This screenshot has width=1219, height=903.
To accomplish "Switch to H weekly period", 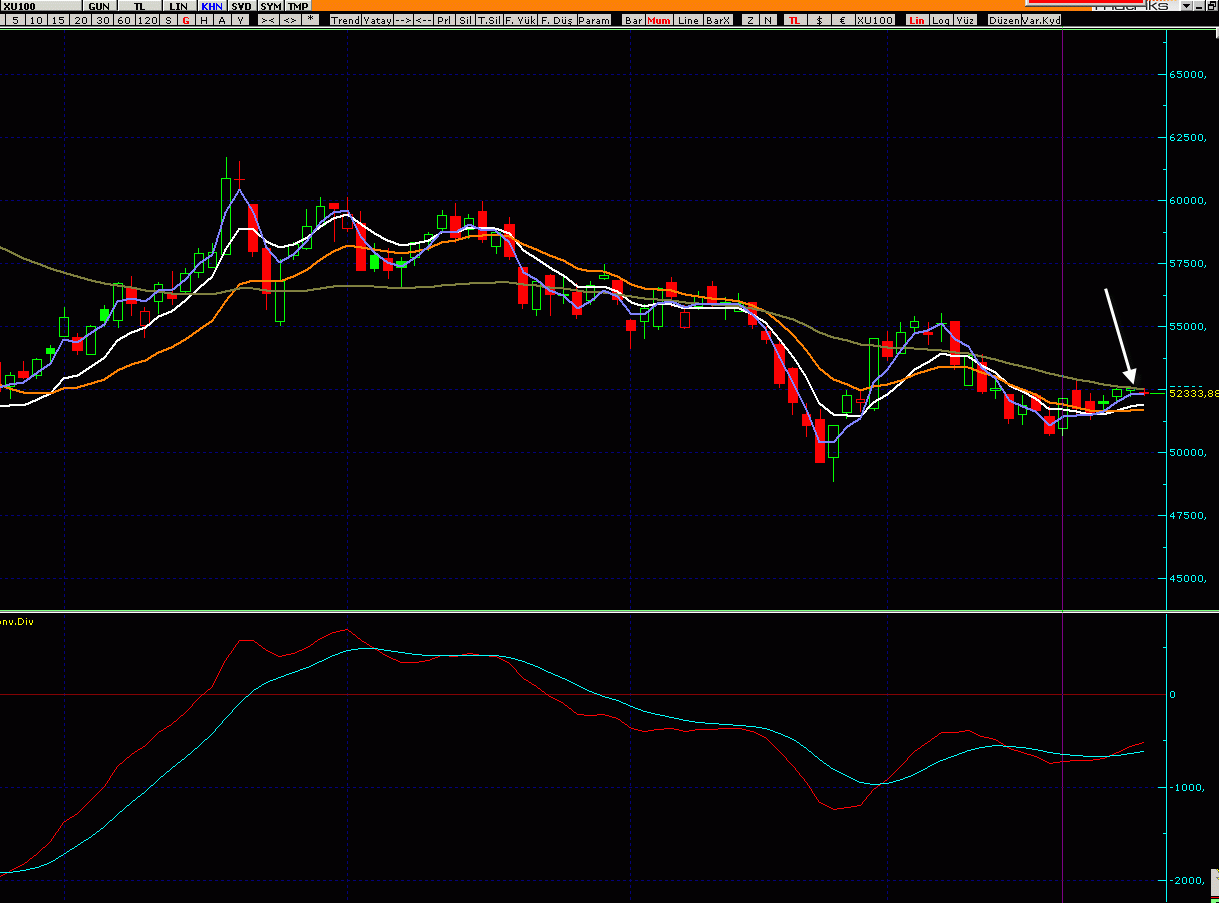I will click(204, 20).
